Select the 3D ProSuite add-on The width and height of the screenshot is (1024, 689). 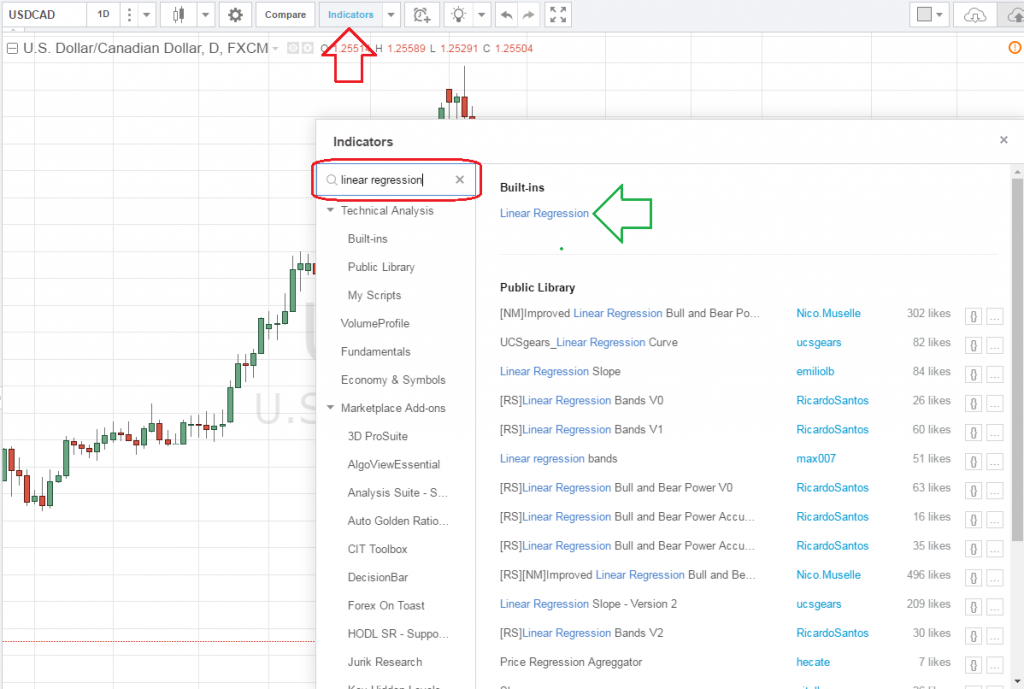[377, 436]
